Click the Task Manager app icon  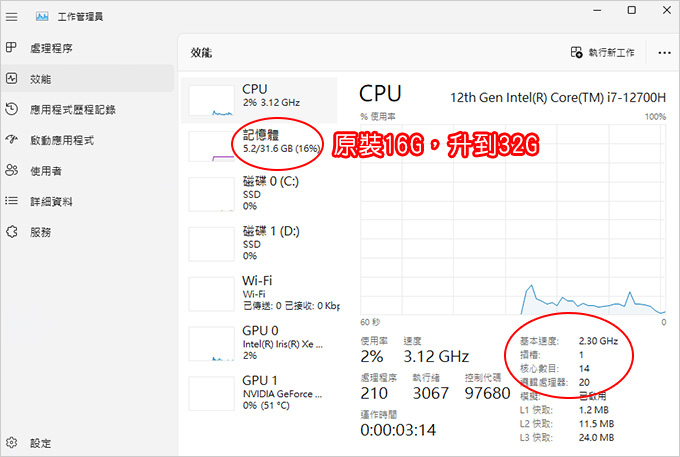coord(42,16)
